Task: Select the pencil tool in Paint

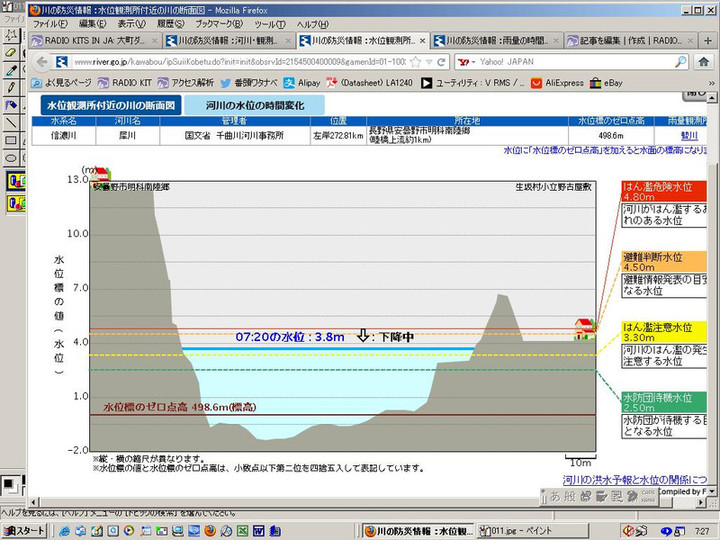Action: click(x=11, y=88)
